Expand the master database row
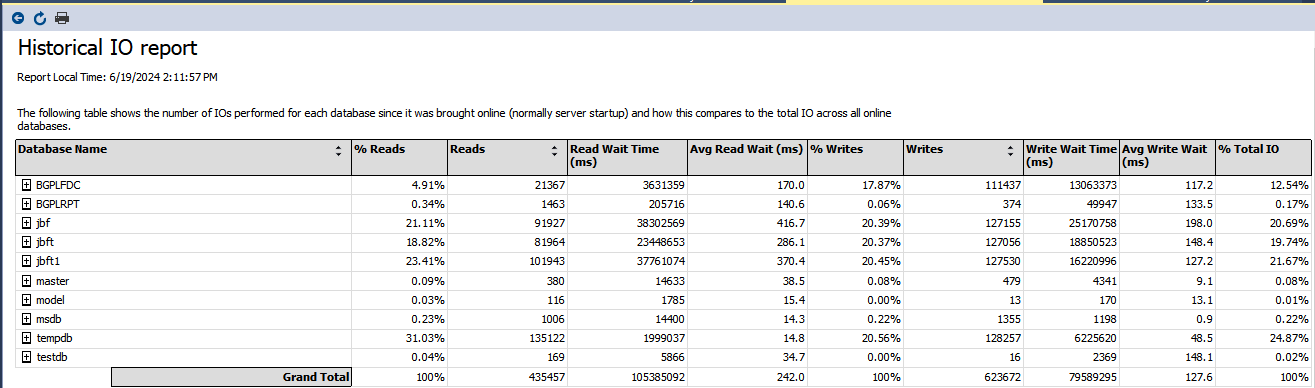The height and width of the screenshot is (388, 1315). tap(26, 281)
